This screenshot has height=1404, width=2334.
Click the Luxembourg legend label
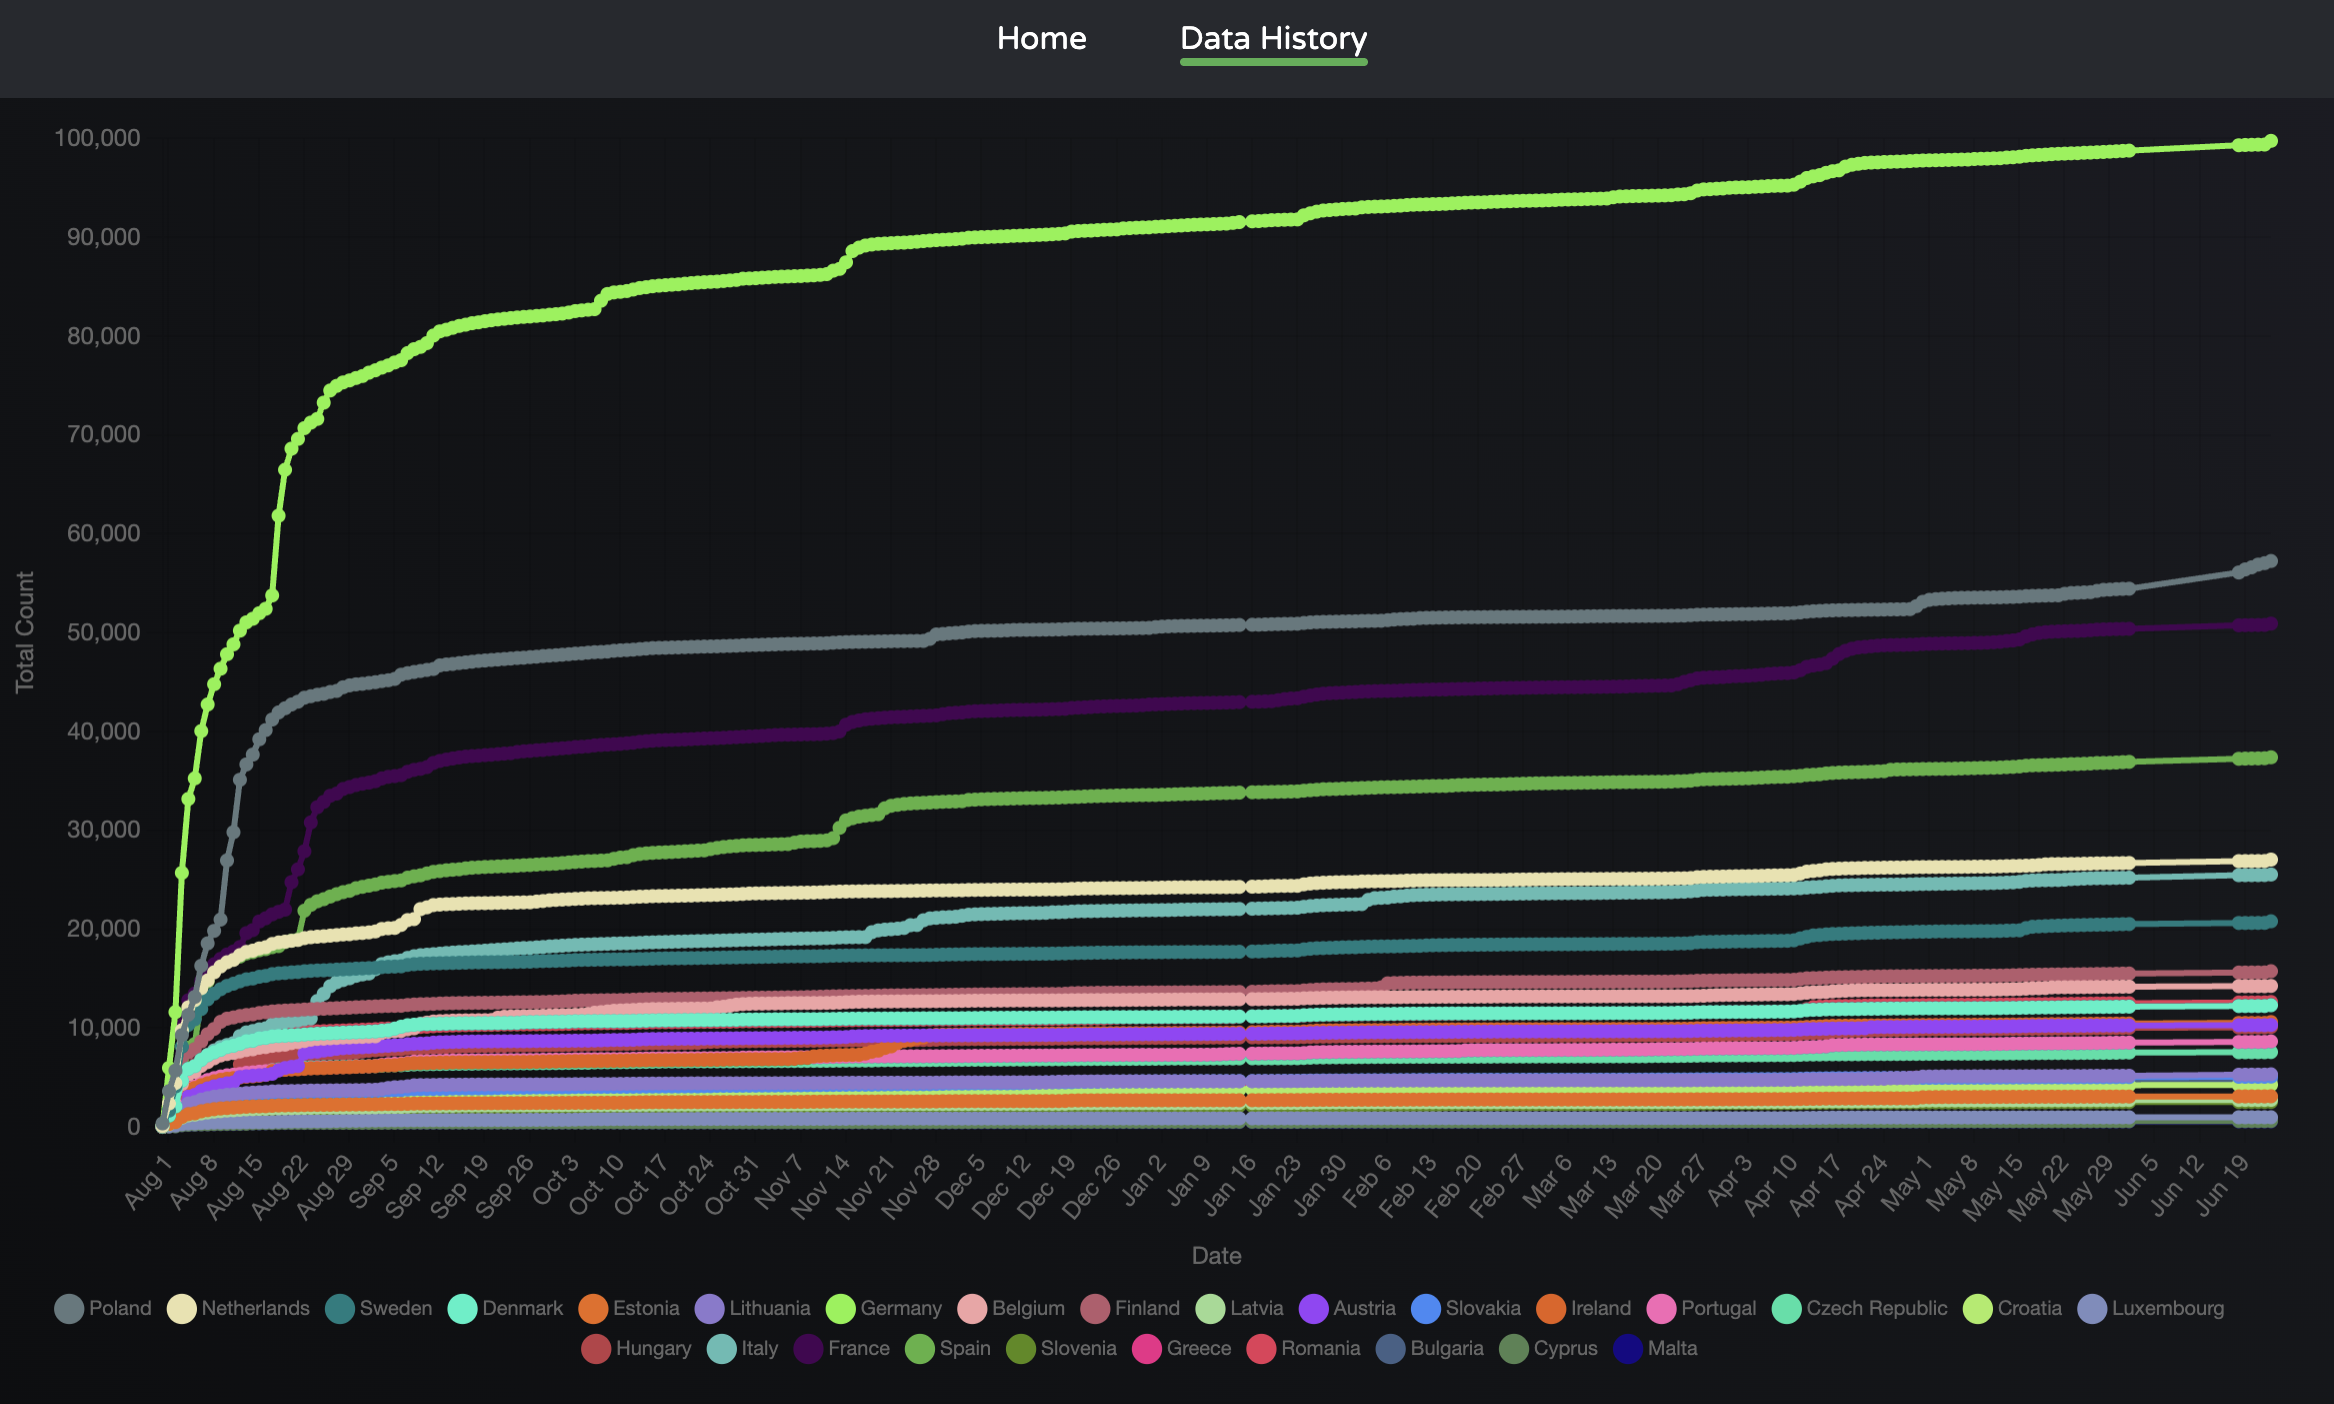[x=2168, y=1308]
